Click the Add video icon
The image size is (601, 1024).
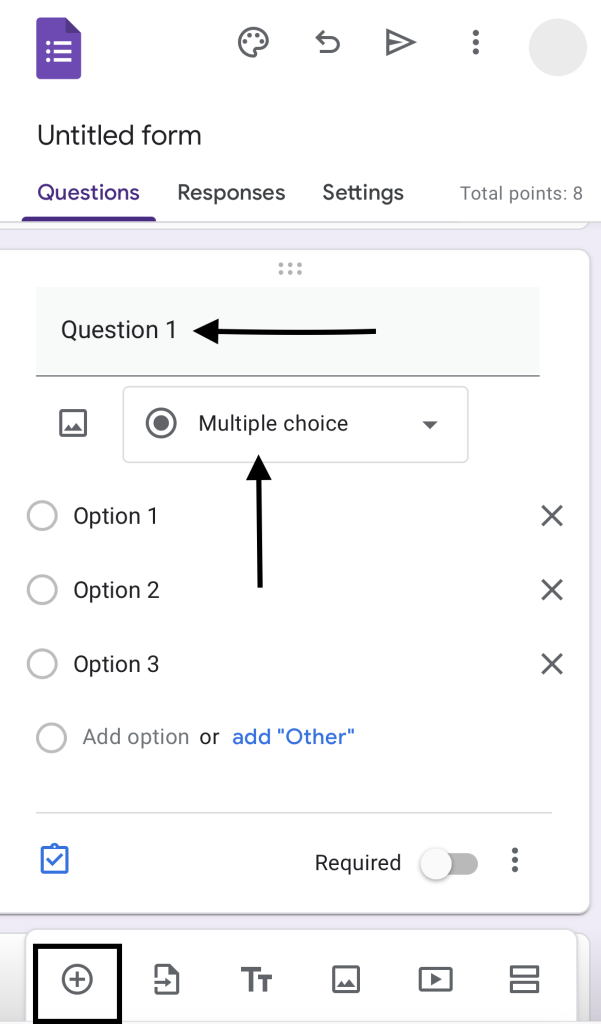[x=435, y=980]
